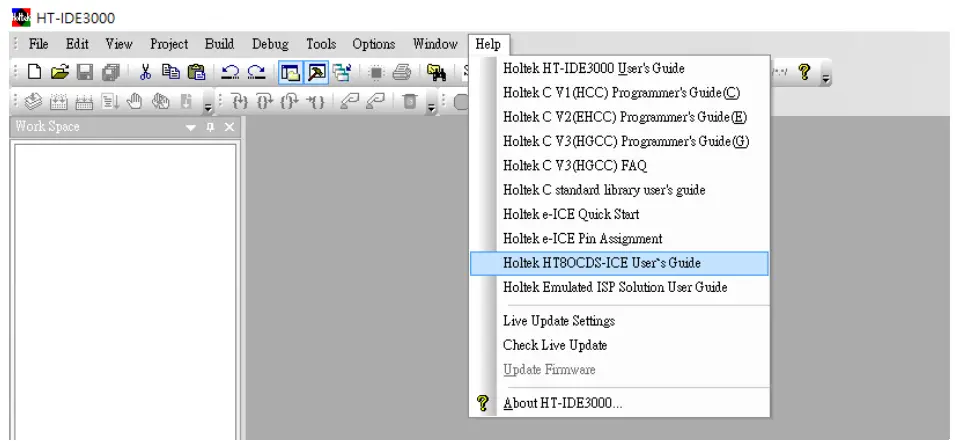Click the Paste clipboard icon
Viewport: 955px width, 446px height.
point(196,73)
